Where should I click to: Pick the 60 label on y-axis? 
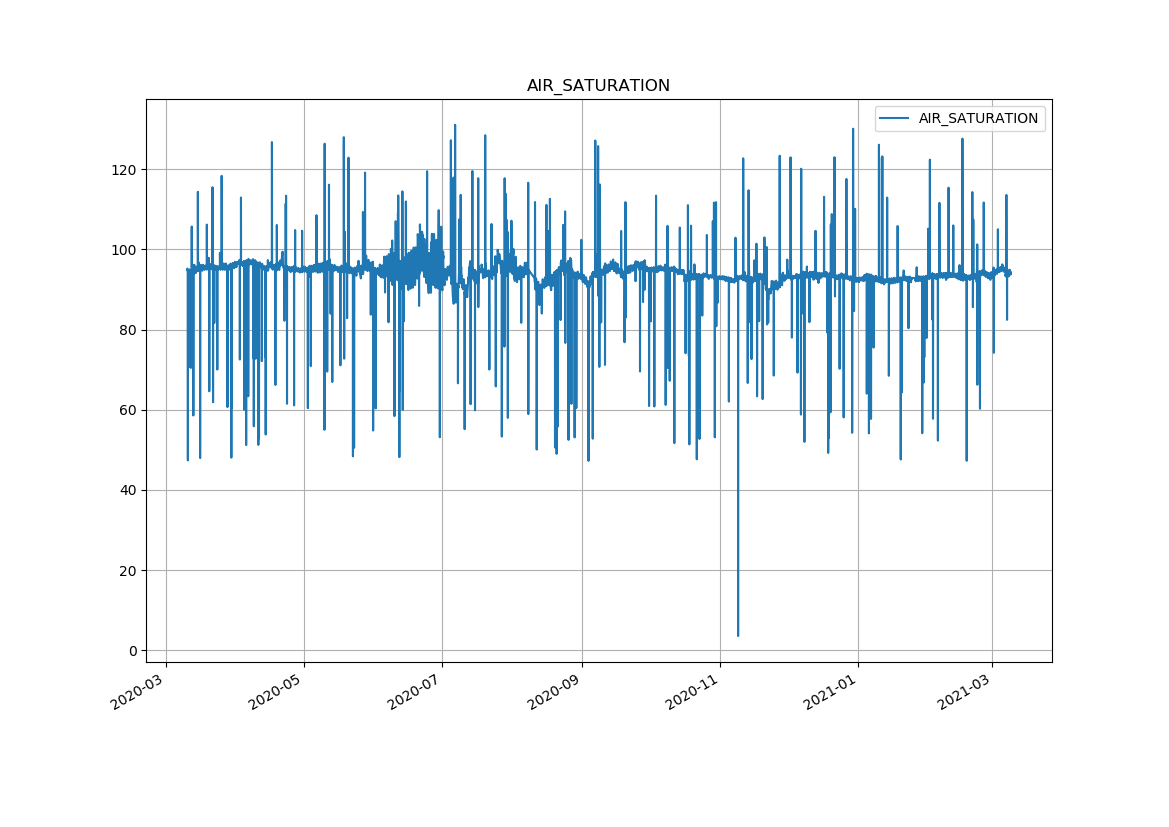click(x=129, y=410)
